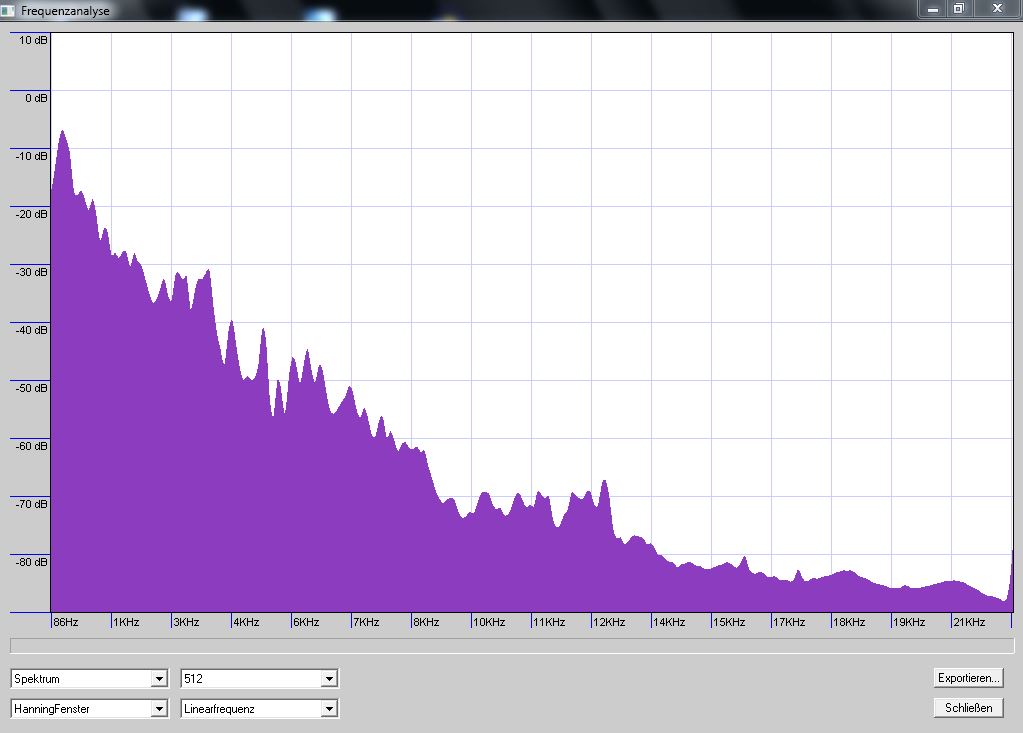The height and width of the screenshot is (733, 1023).
Task: Click the -80 dB level label
Action: click(31, 563)
